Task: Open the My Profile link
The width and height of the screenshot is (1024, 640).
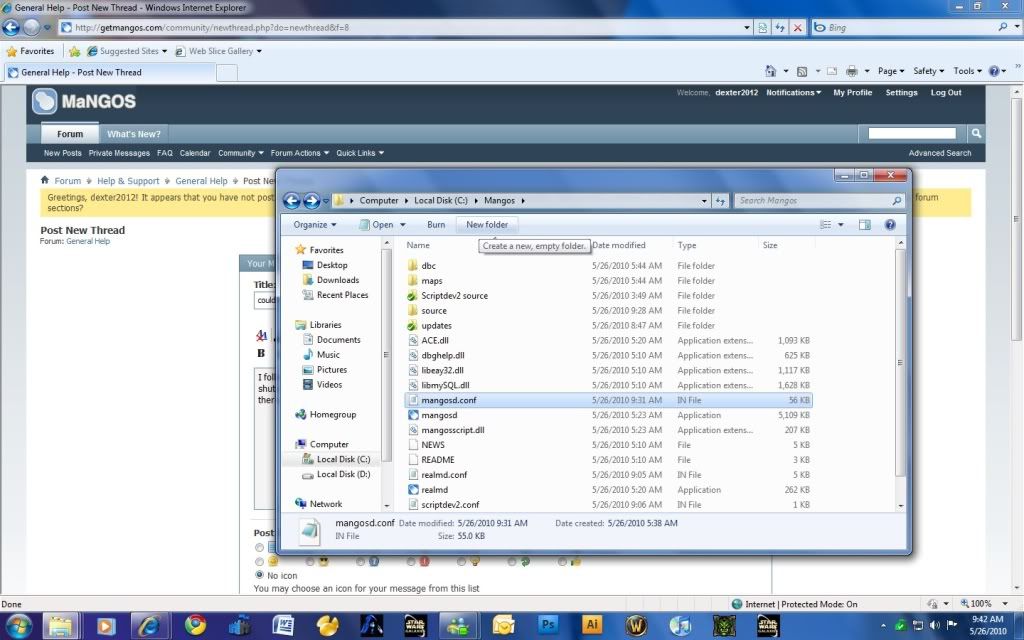Action: (x=852, y=92)
